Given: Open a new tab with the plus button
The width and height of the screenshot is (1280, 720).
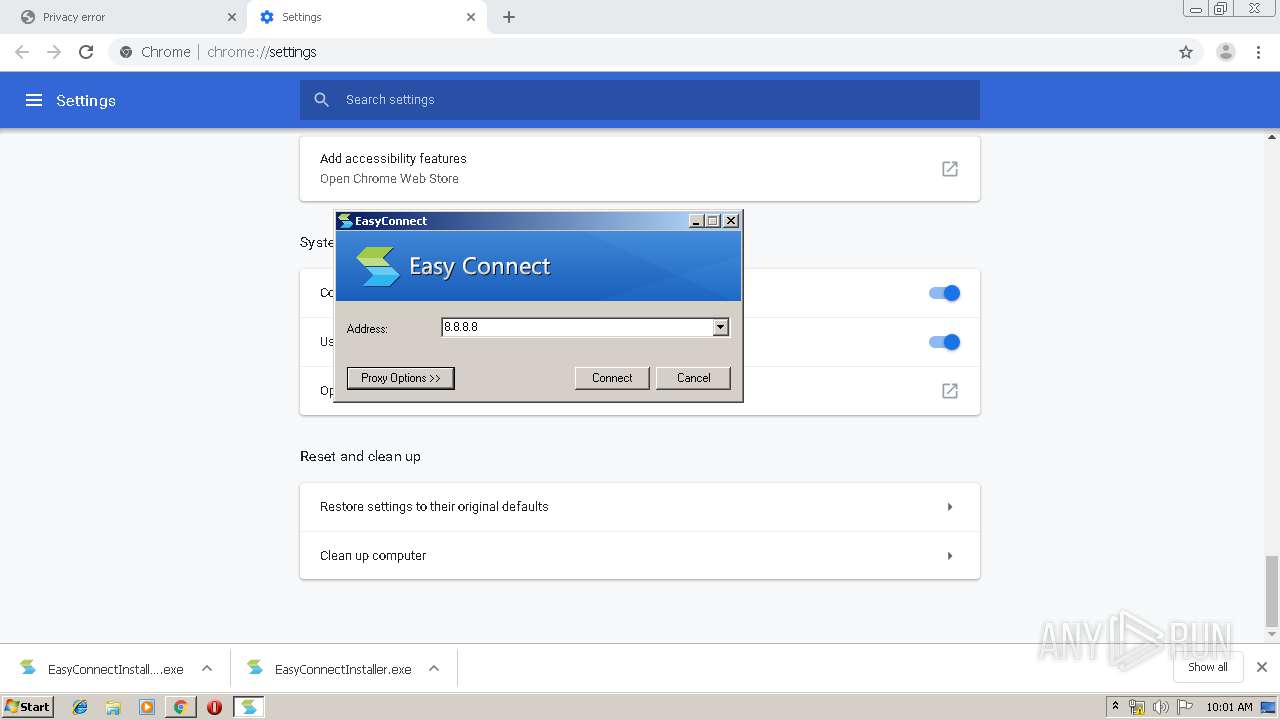Looking at the screenshot, I should pos(509,17).
